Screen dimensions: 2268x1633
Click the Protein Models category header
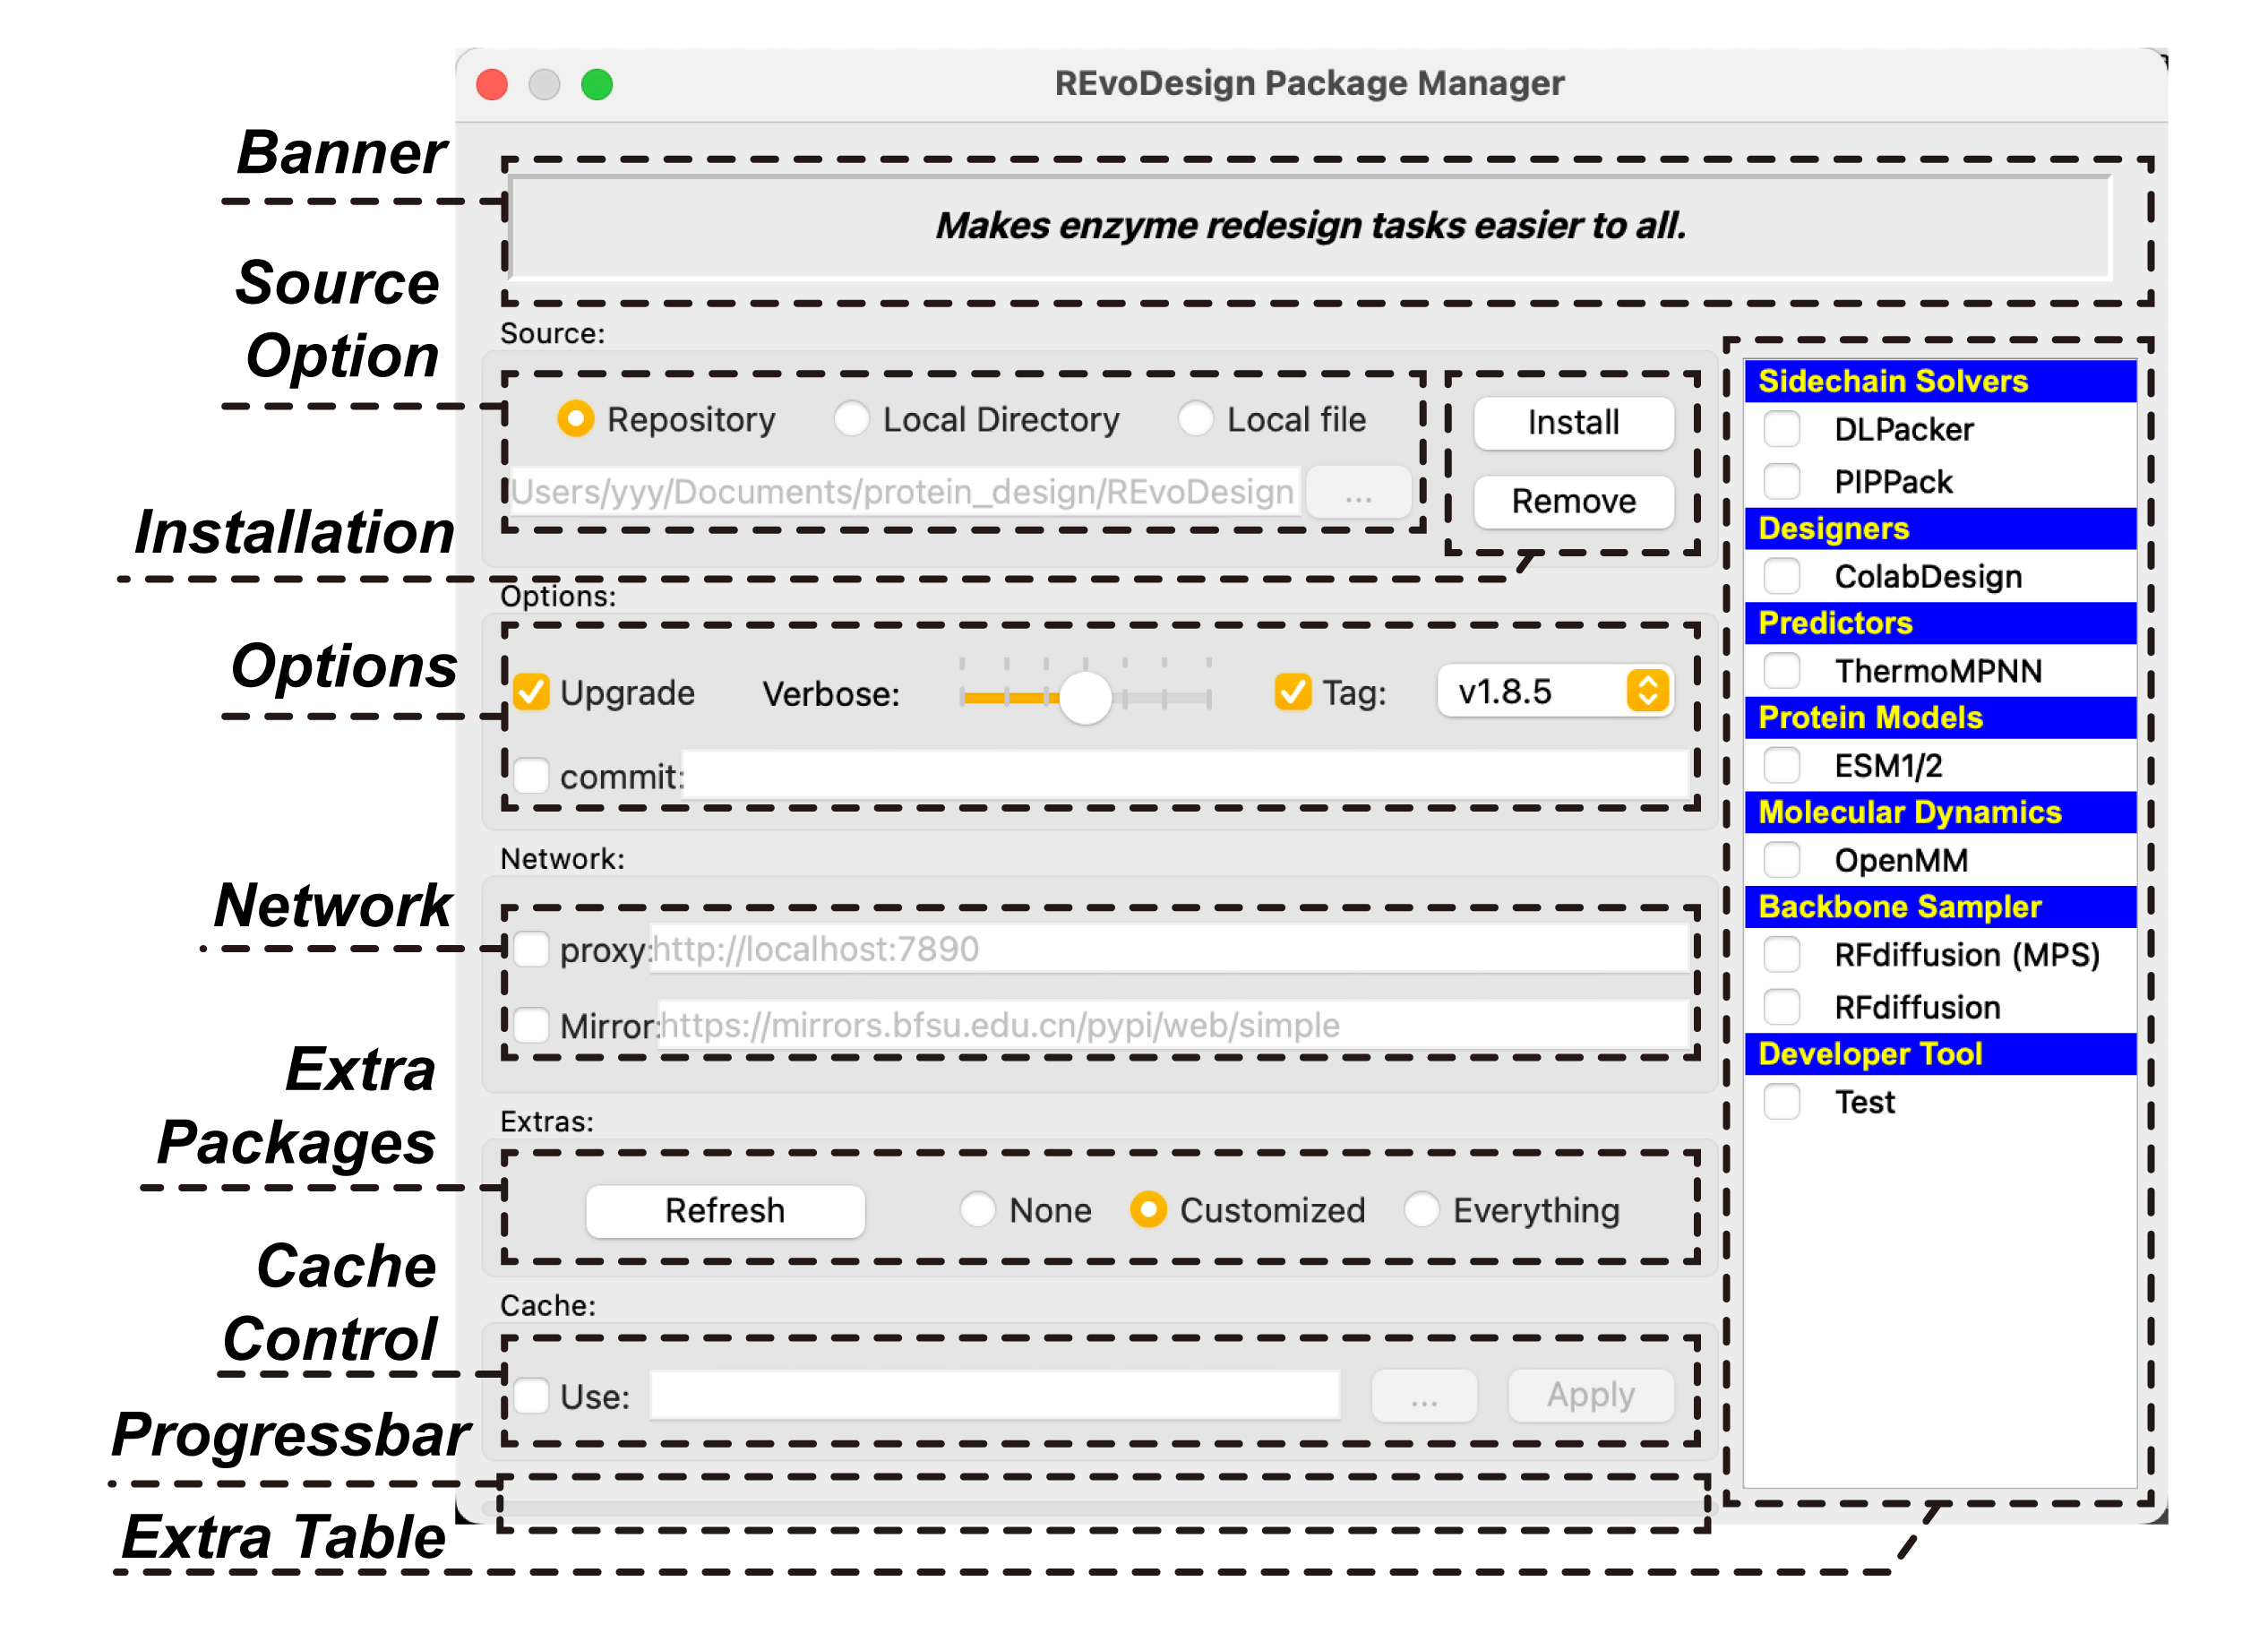1940,718
